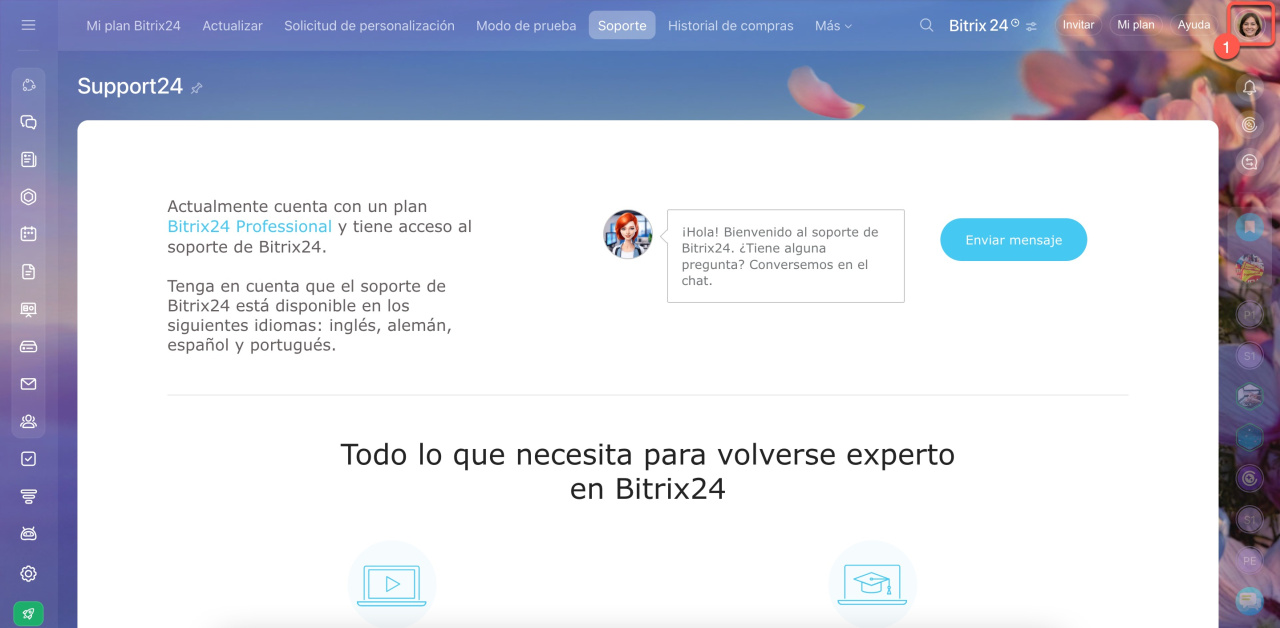Viewport: 1280px width, 628px height.
Task: Open the blue bookmark icon in right panel
Action: (1249, 228)
